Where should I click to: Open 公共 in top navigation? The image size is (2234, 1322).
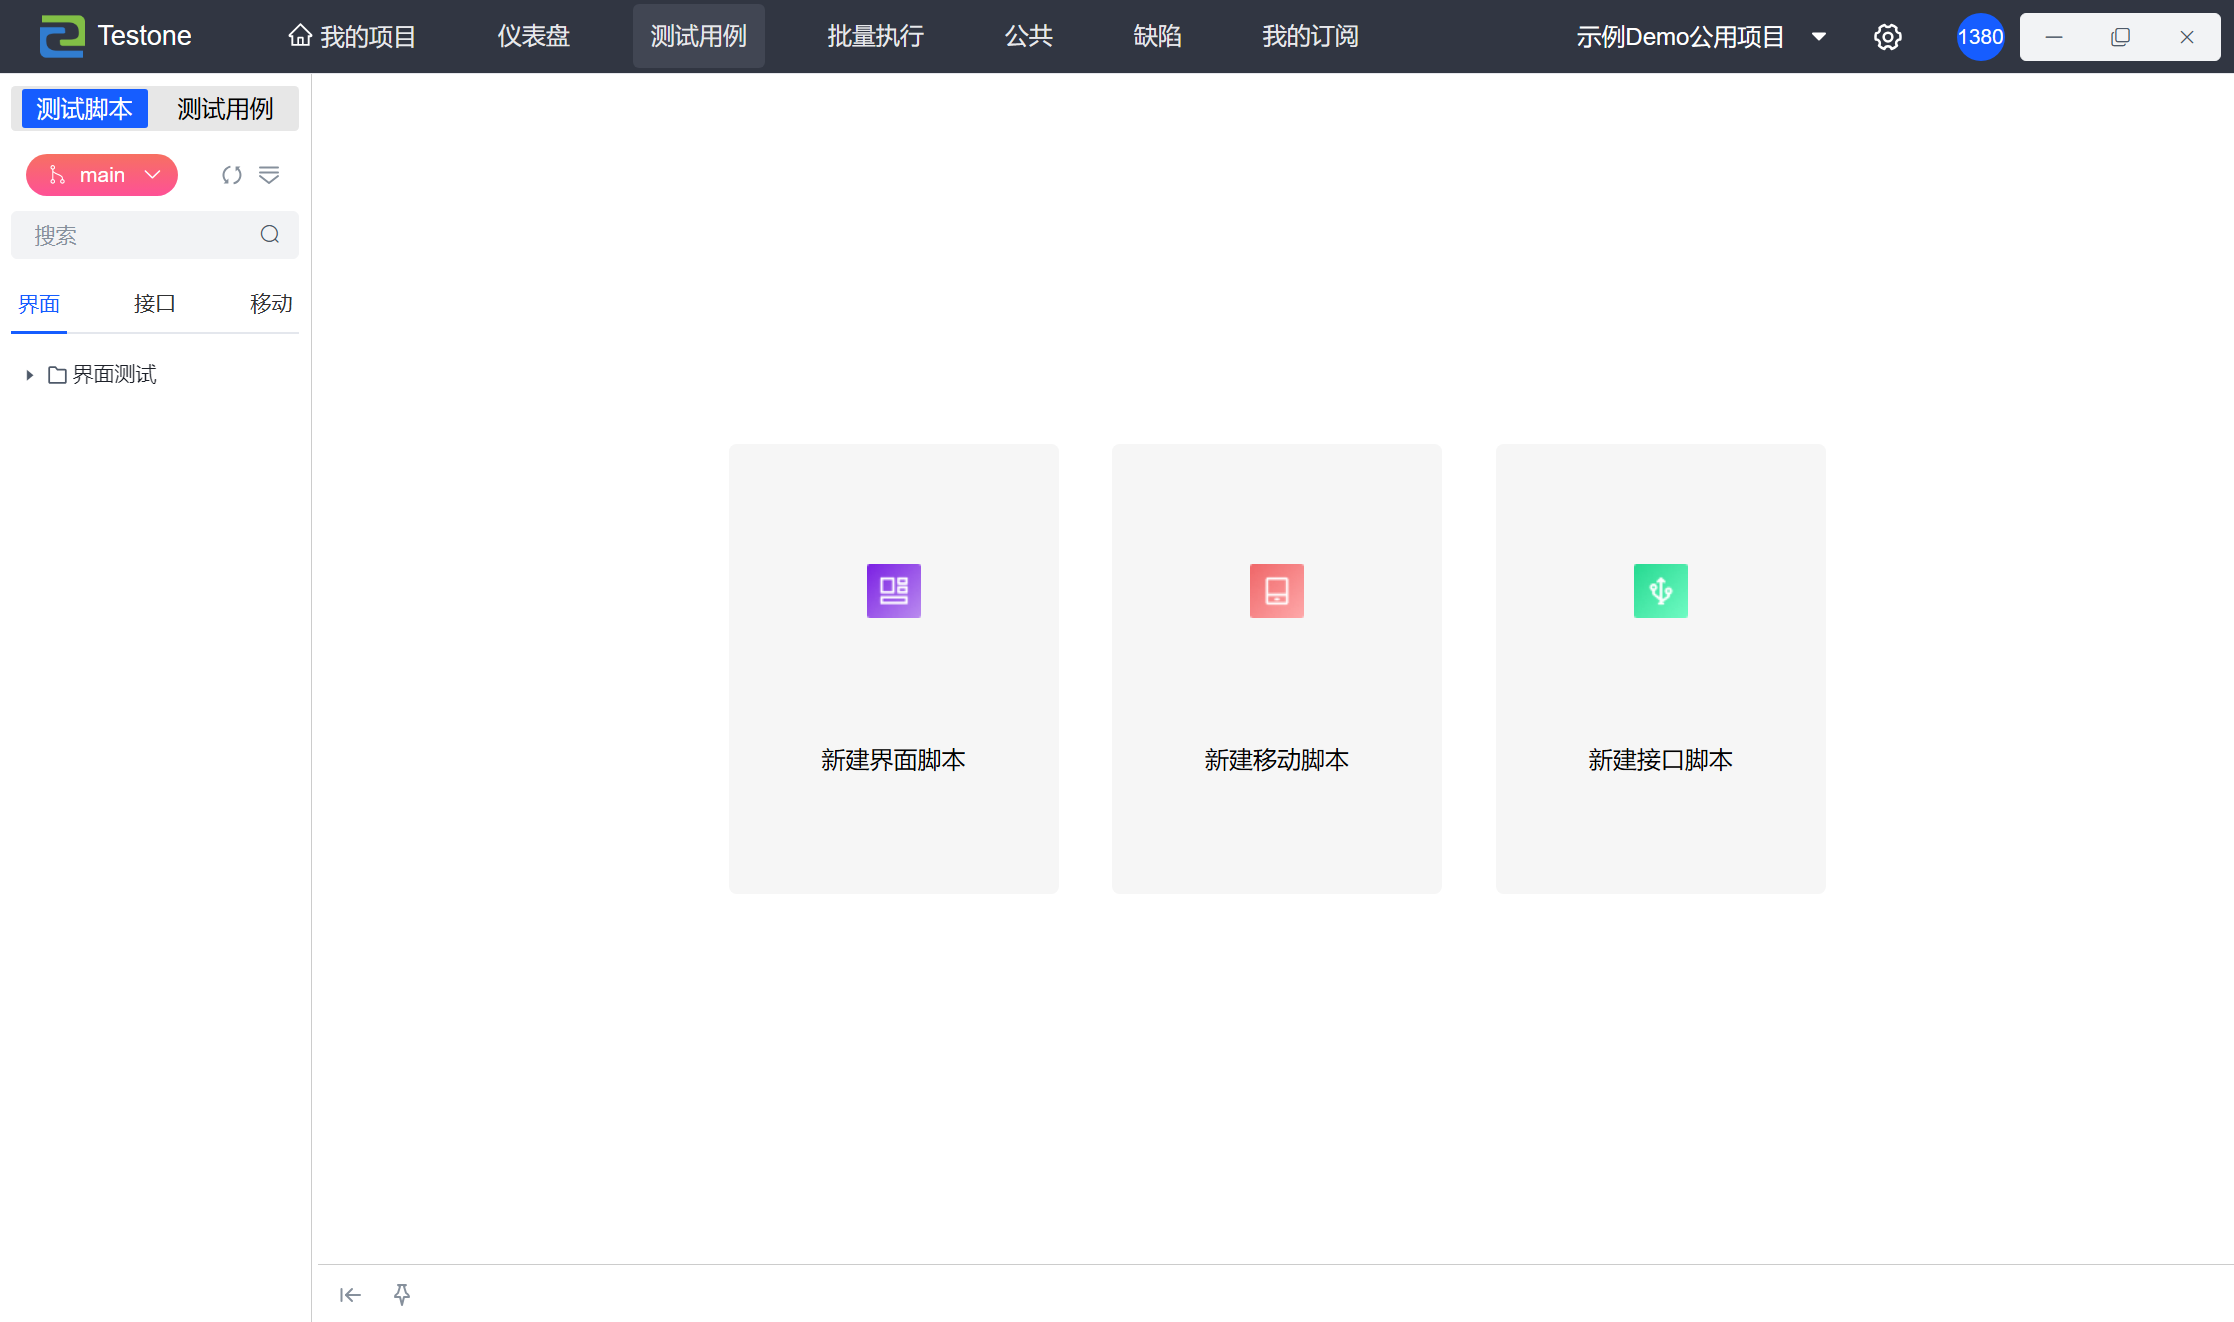[x=1029, y=37]
